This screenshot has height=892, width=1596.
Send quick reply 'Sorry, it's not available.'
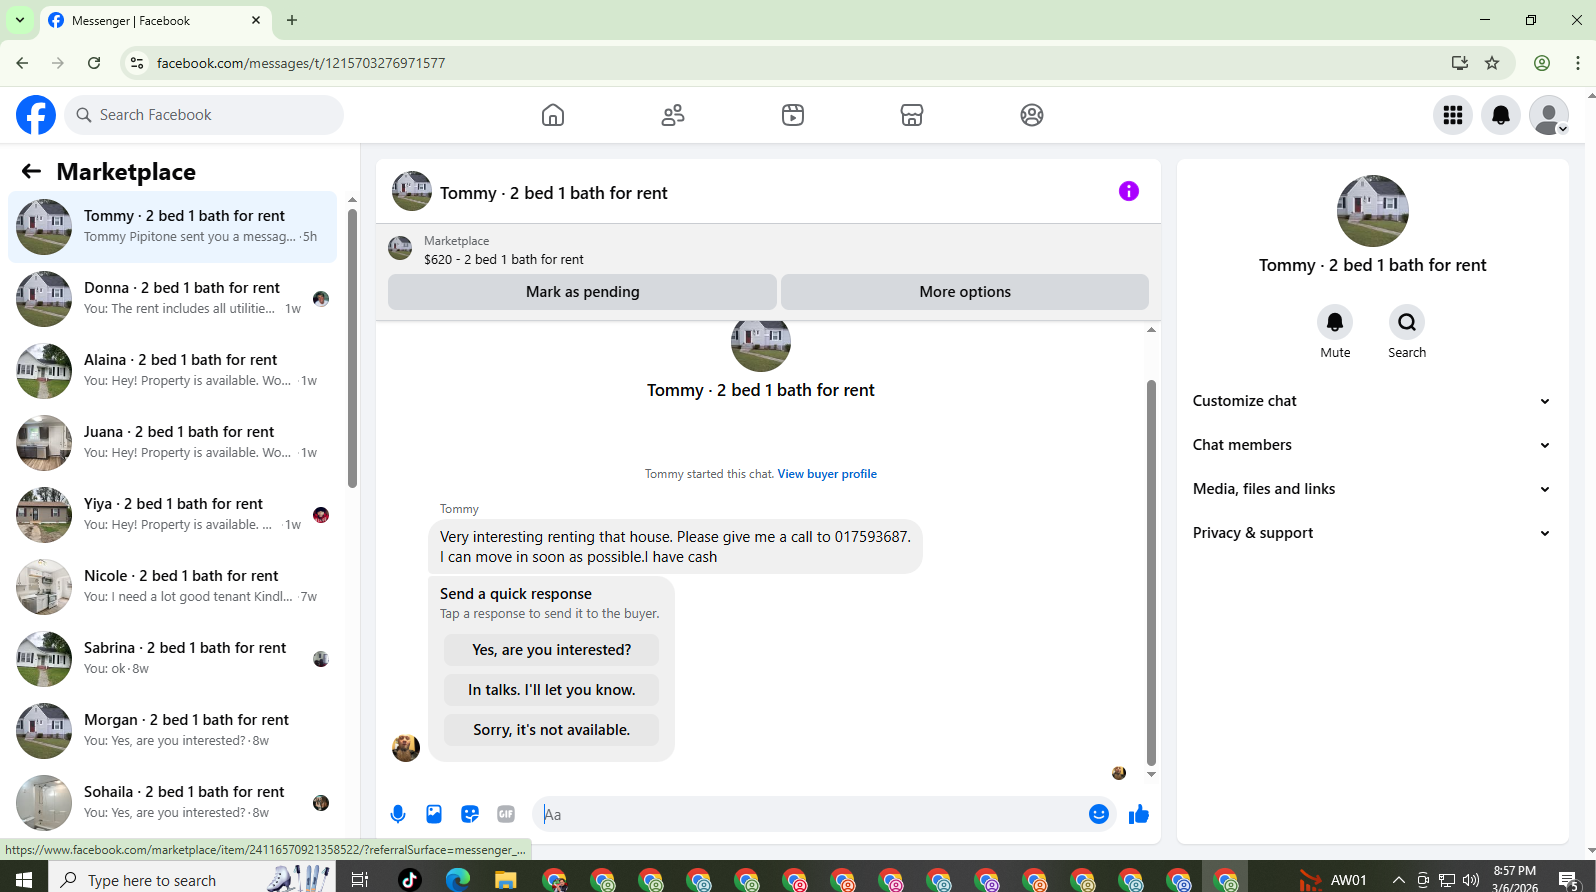551,730
